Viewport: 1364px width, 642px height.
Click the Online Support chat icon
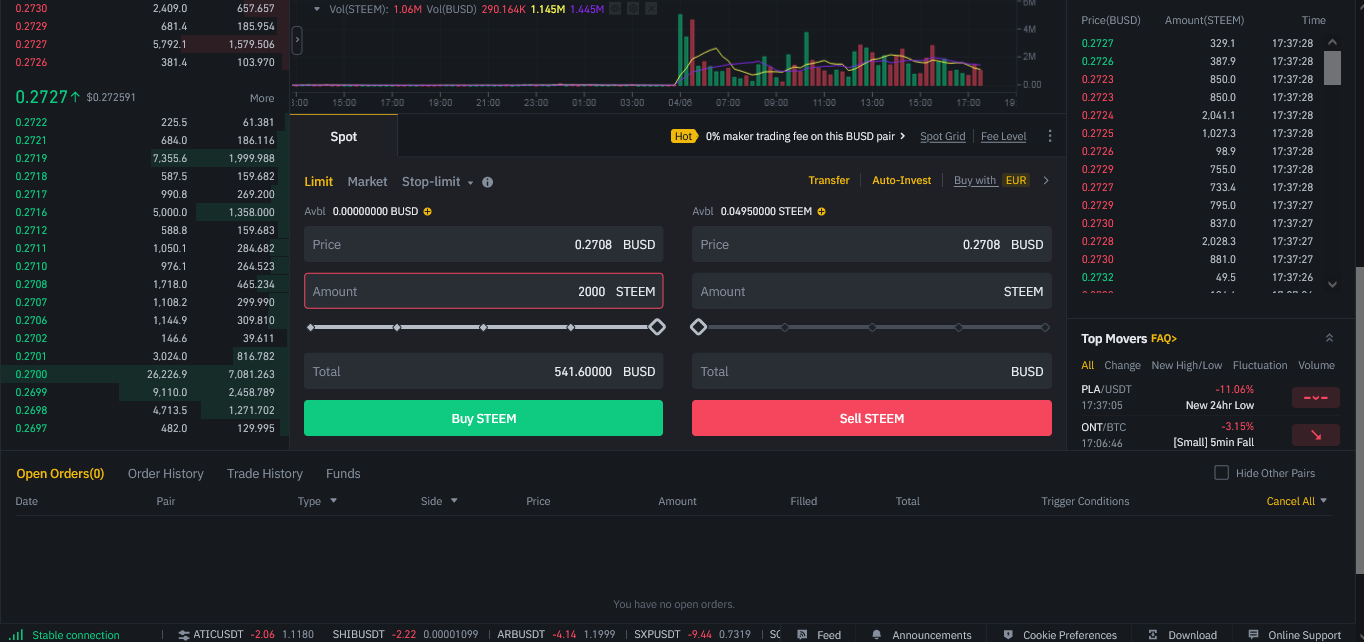coord(1253,635)
